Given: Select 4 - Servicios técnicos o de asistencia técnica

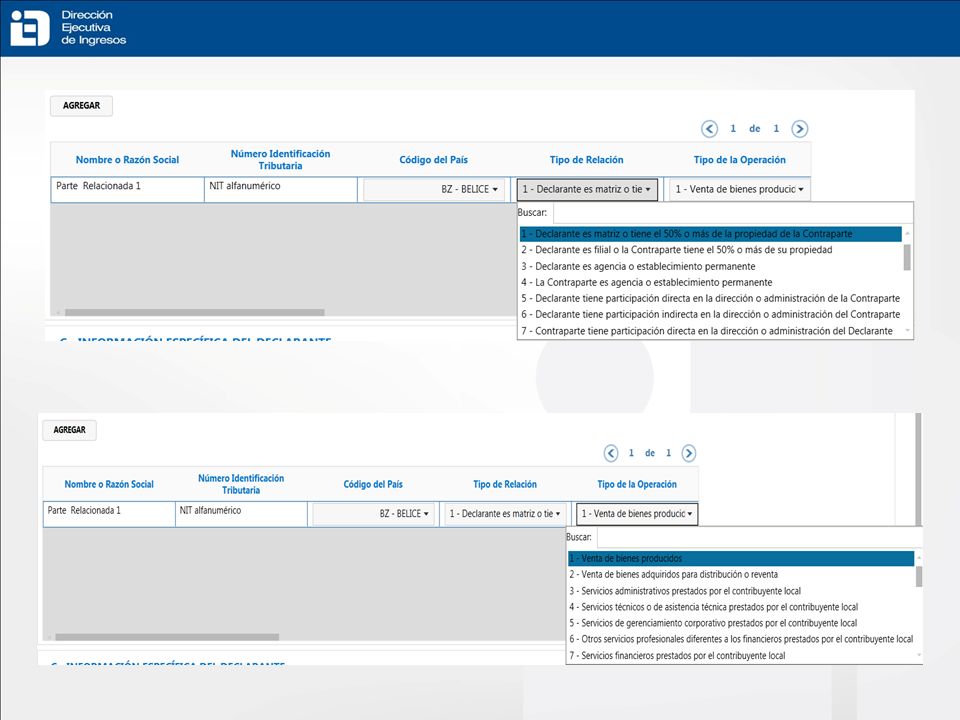Looking at the screenshot, I should point(741,607).
